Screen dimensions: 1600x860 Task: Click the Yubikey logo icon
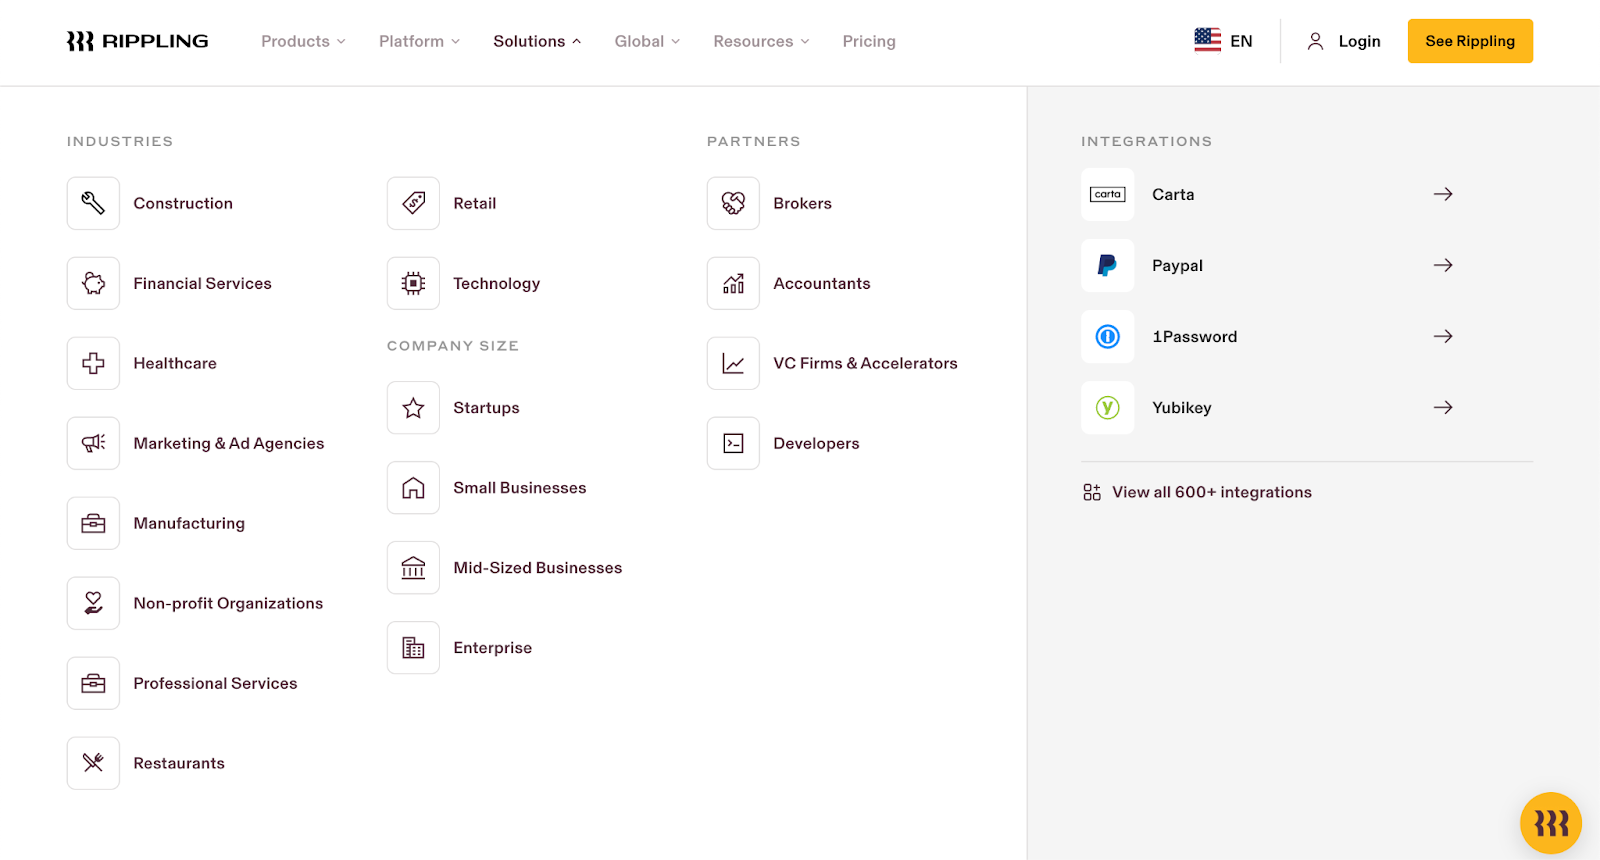(x=1107, y=407)
